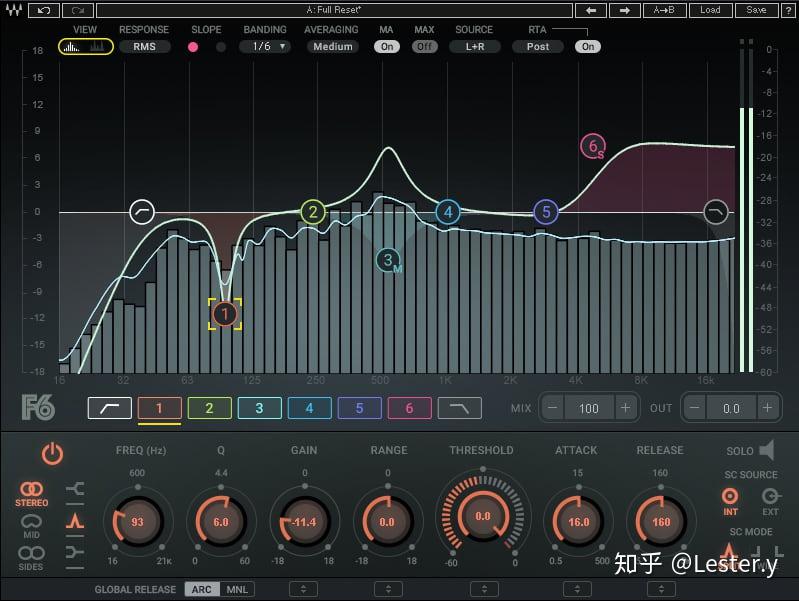Load next preset with right arrow
This screenshot has height=601, width=799.
pos(625,10)
